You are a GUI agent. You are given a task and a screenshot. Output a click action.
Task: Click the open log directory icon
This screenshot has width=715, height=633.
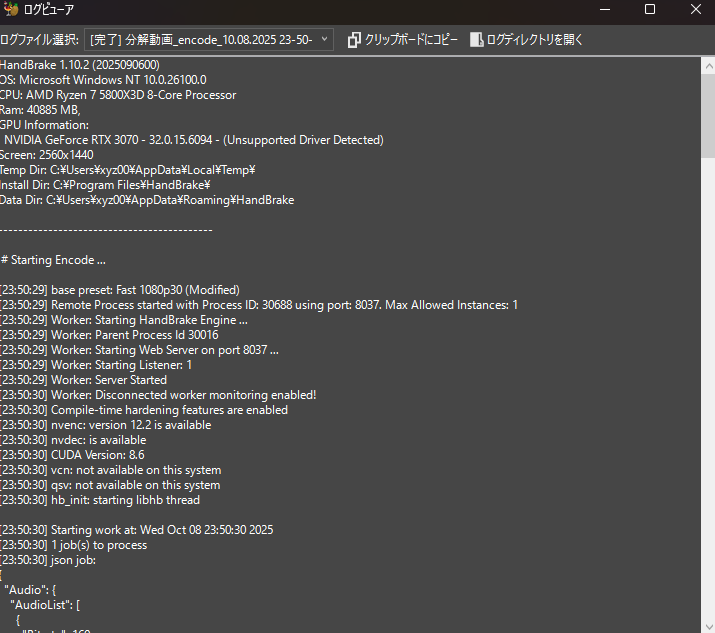(x=477, y=40)
